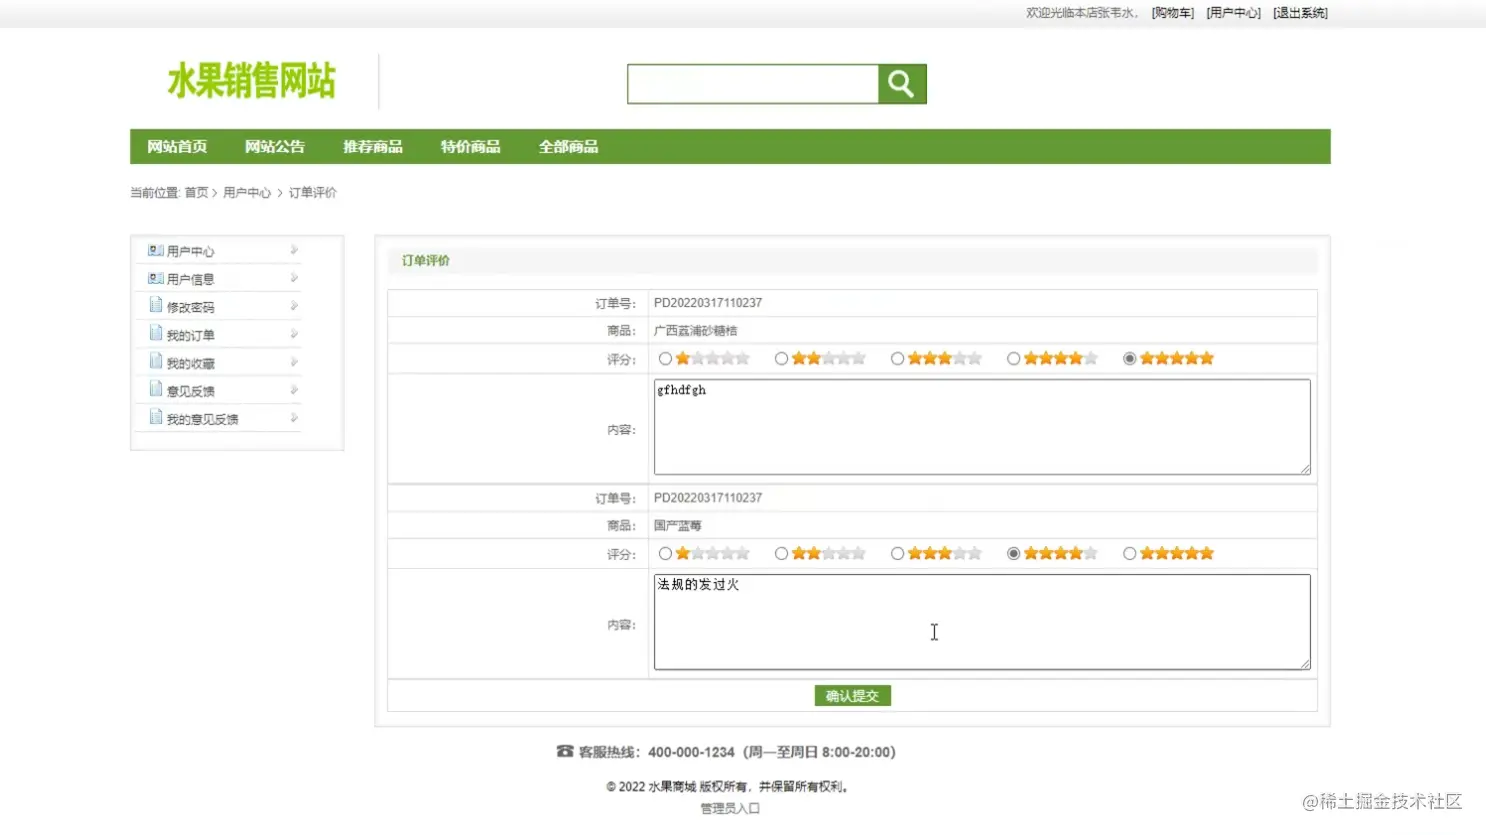Click the 我的收藏 document icon

(156, 361)
